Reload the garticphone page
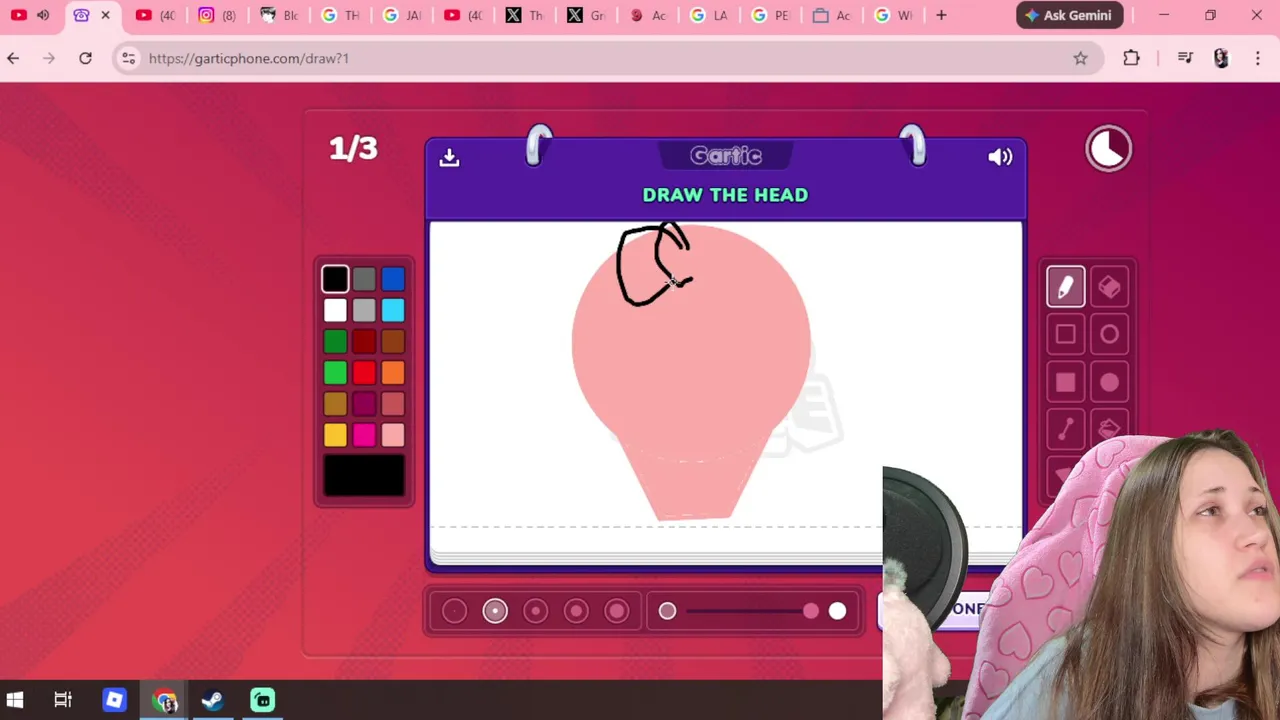The height and width of the screenshot is (720, 1280). click(x=85, y=58)
